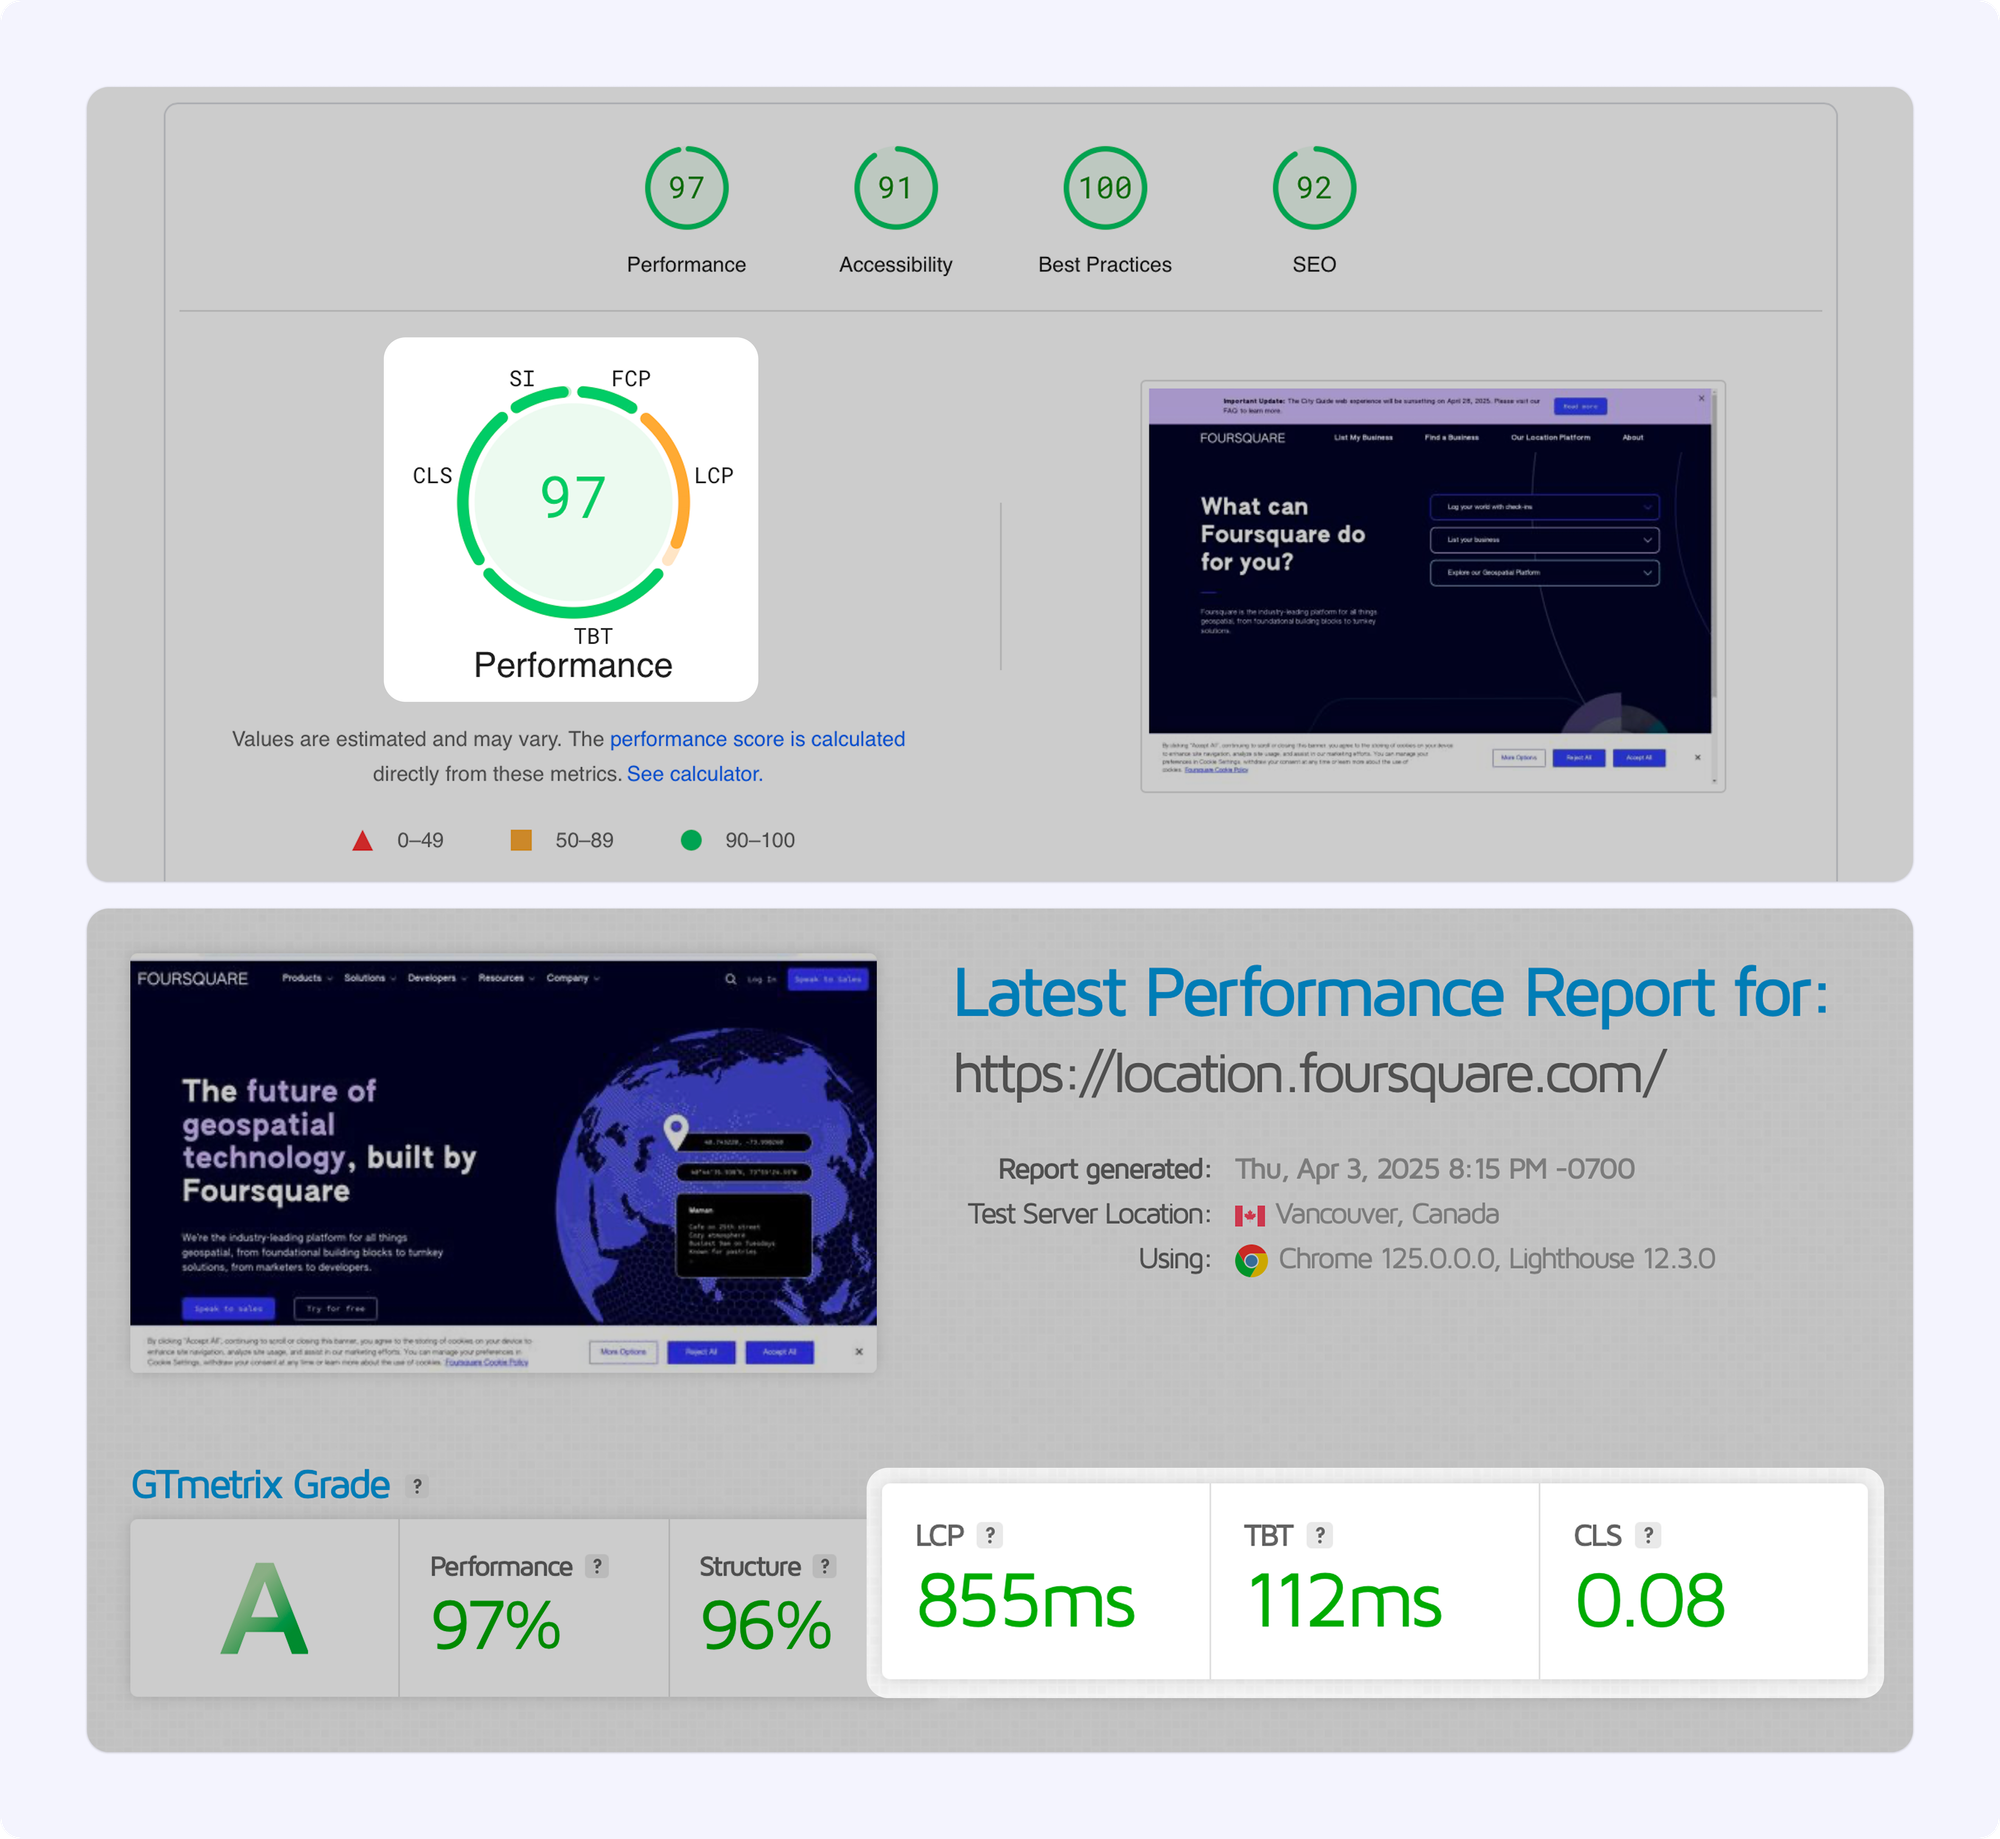This screenshot has width=2000, height=1839.
Task: Click 'Chrome 125.0.0.0, Lighthouse 12.3.0' text
Action: pos(1497,1259)
